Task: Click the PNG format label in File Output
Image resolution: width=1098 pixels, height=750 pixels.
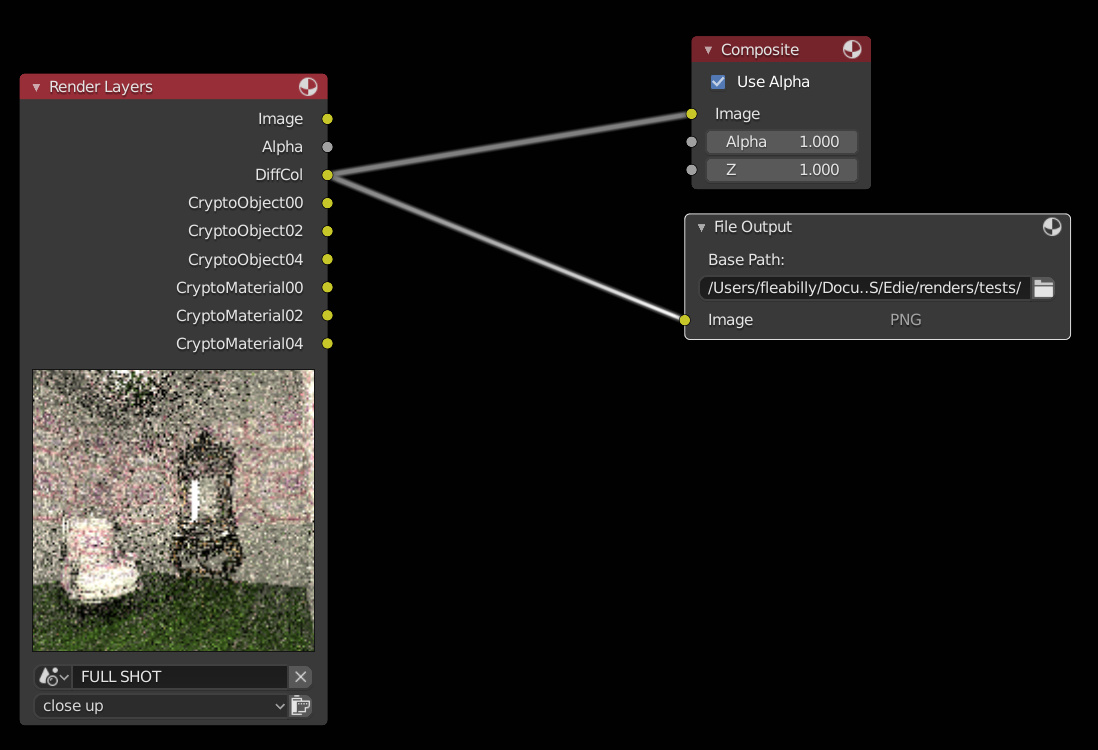Action: point(905,320)
